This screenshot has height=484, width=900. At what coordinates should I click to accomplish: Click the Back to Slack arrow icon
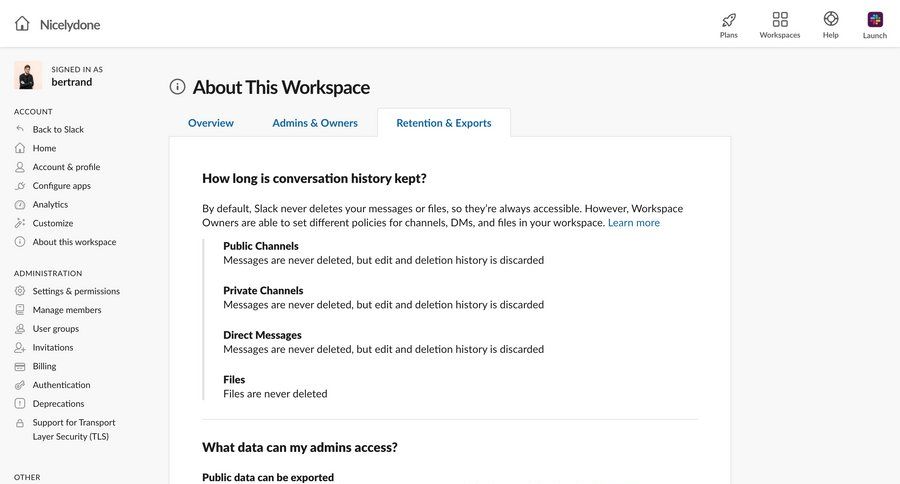point(20,129)
